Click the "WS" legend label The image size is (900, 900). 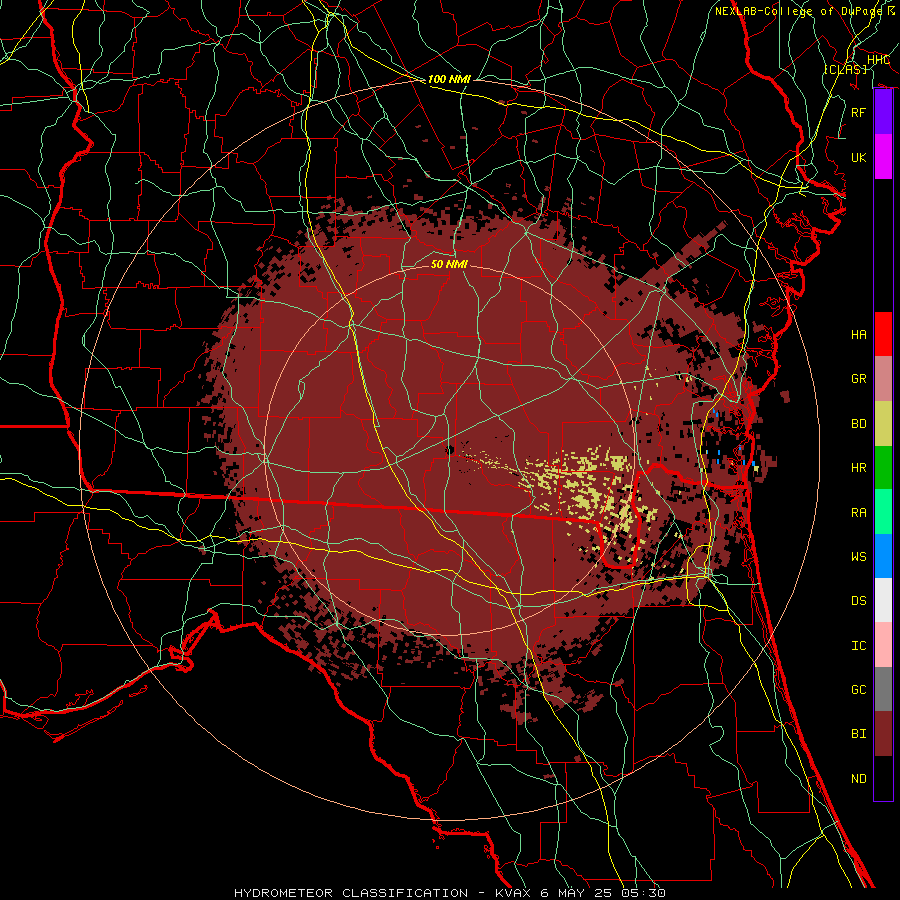859,557
